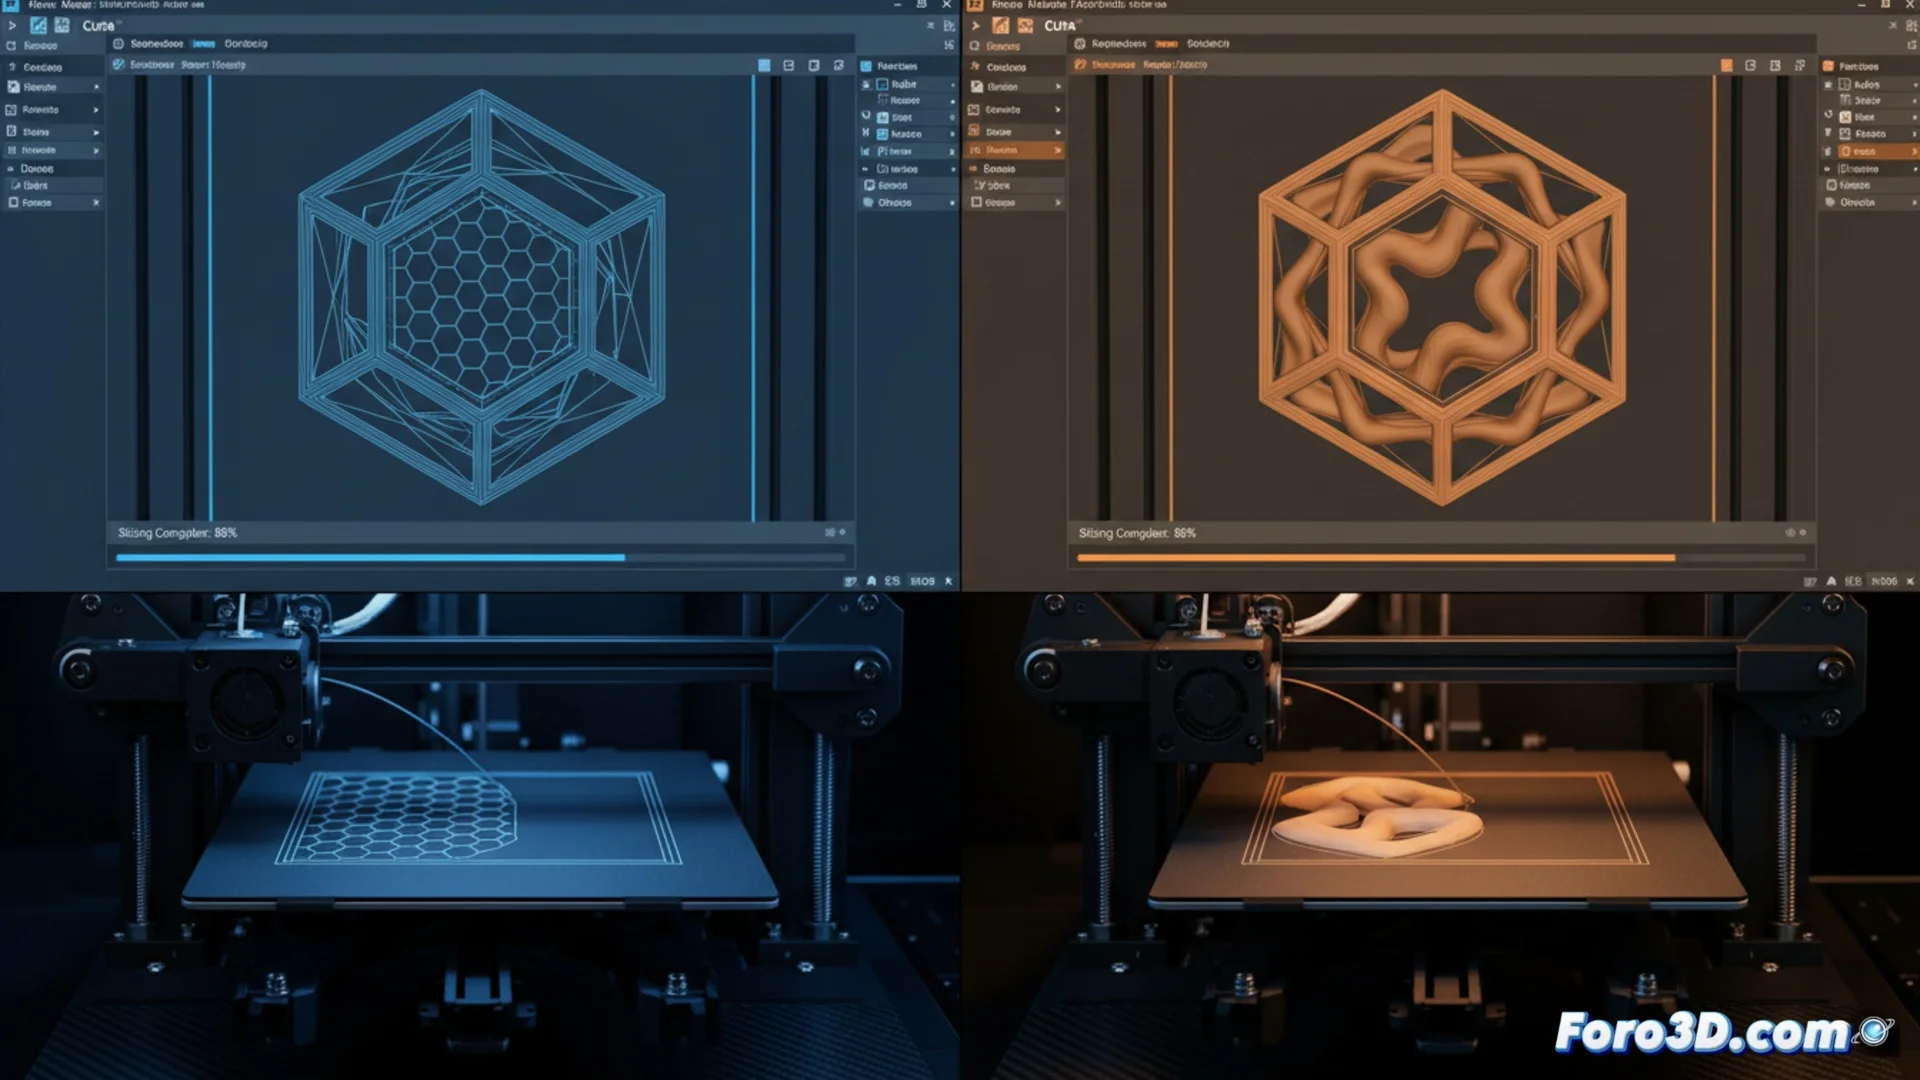Toggle the last outlined square view option above the orange viewport
This screenshot has height=1080, width=1920.
(1800, 65)
